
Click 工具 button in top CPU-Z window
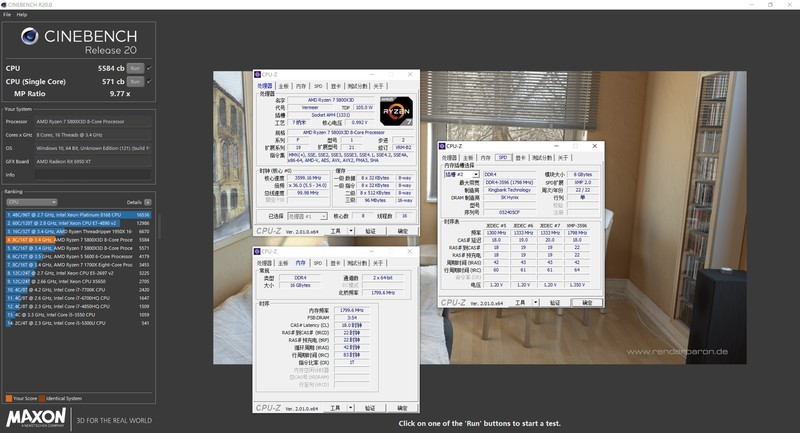tap(335, 231)
